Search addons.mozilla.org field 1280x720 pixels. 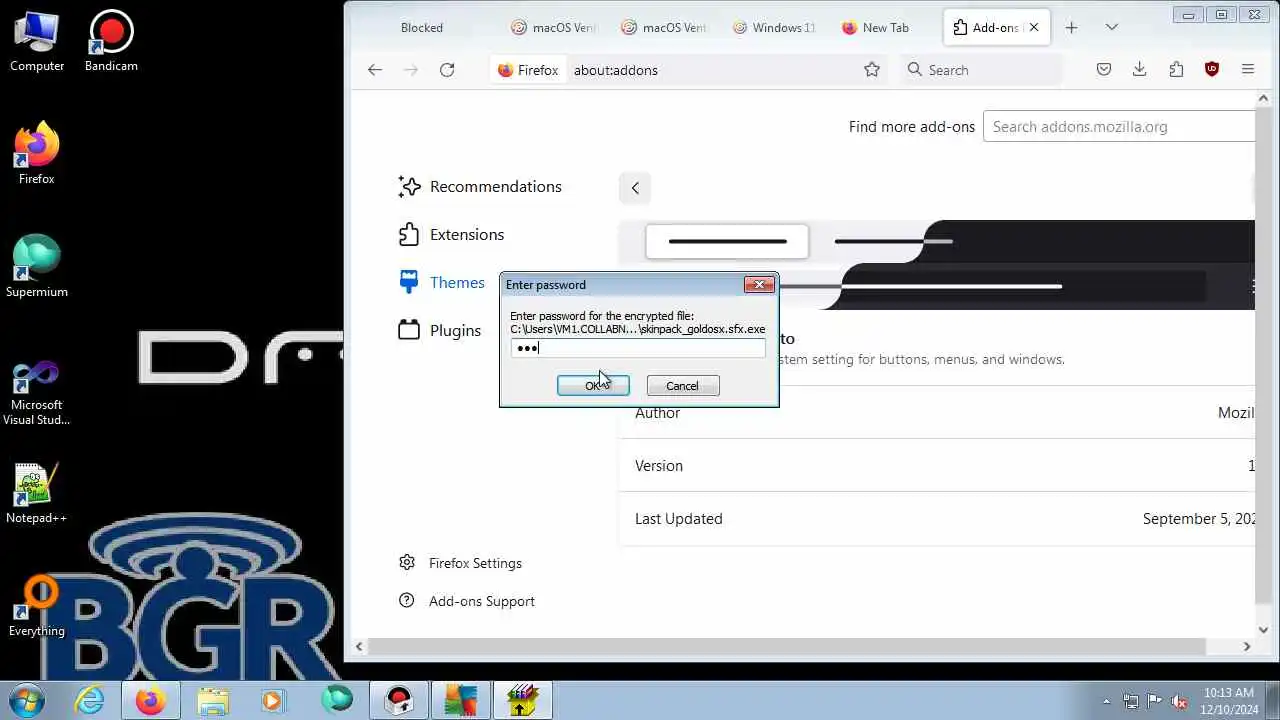1118,127
